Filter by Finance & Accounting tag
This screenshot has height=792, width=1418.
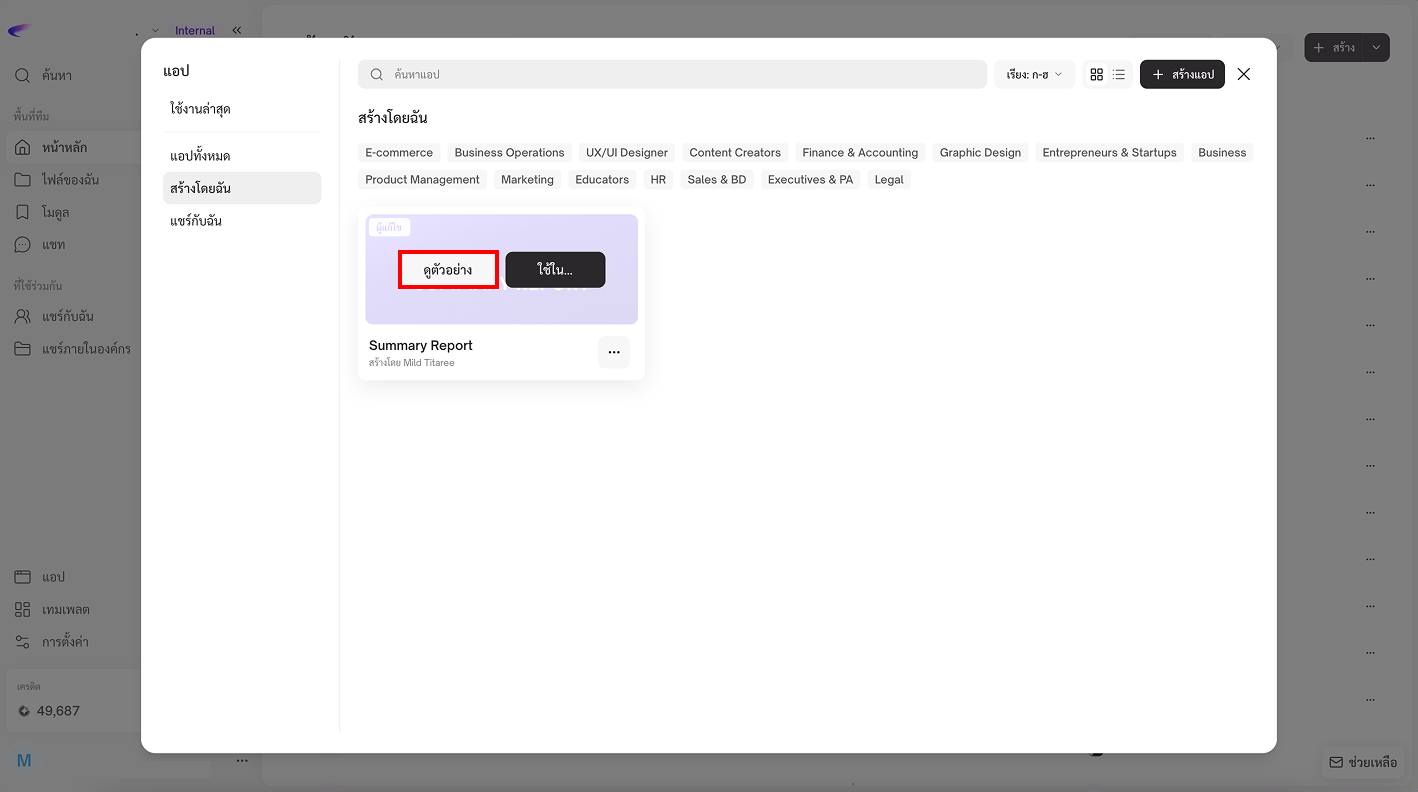pos(860,153)
